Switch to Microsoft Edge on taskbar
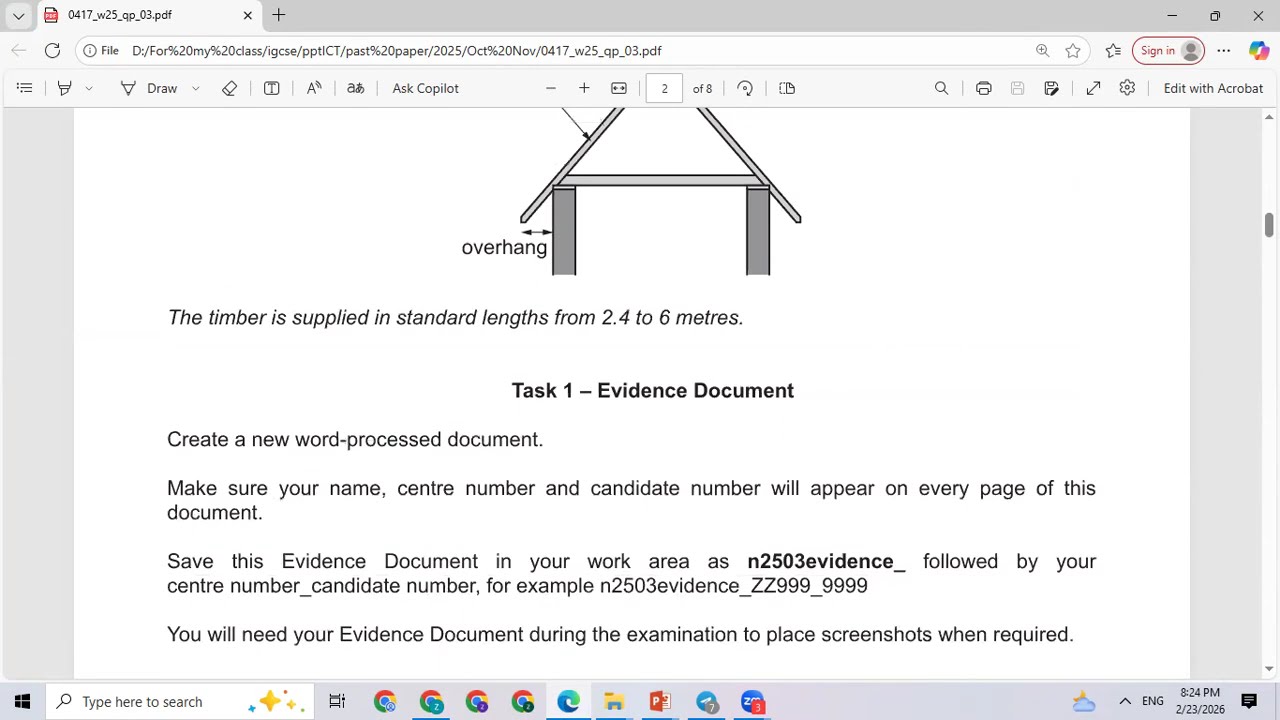This screenshot has height=720, width=1280. [568, 701]
